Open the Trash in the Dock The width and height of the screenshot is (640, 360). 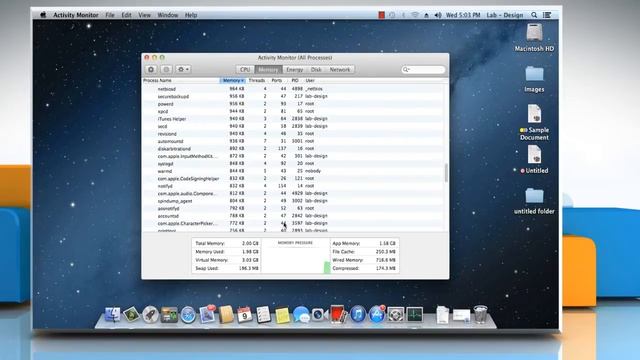[481, 314]
